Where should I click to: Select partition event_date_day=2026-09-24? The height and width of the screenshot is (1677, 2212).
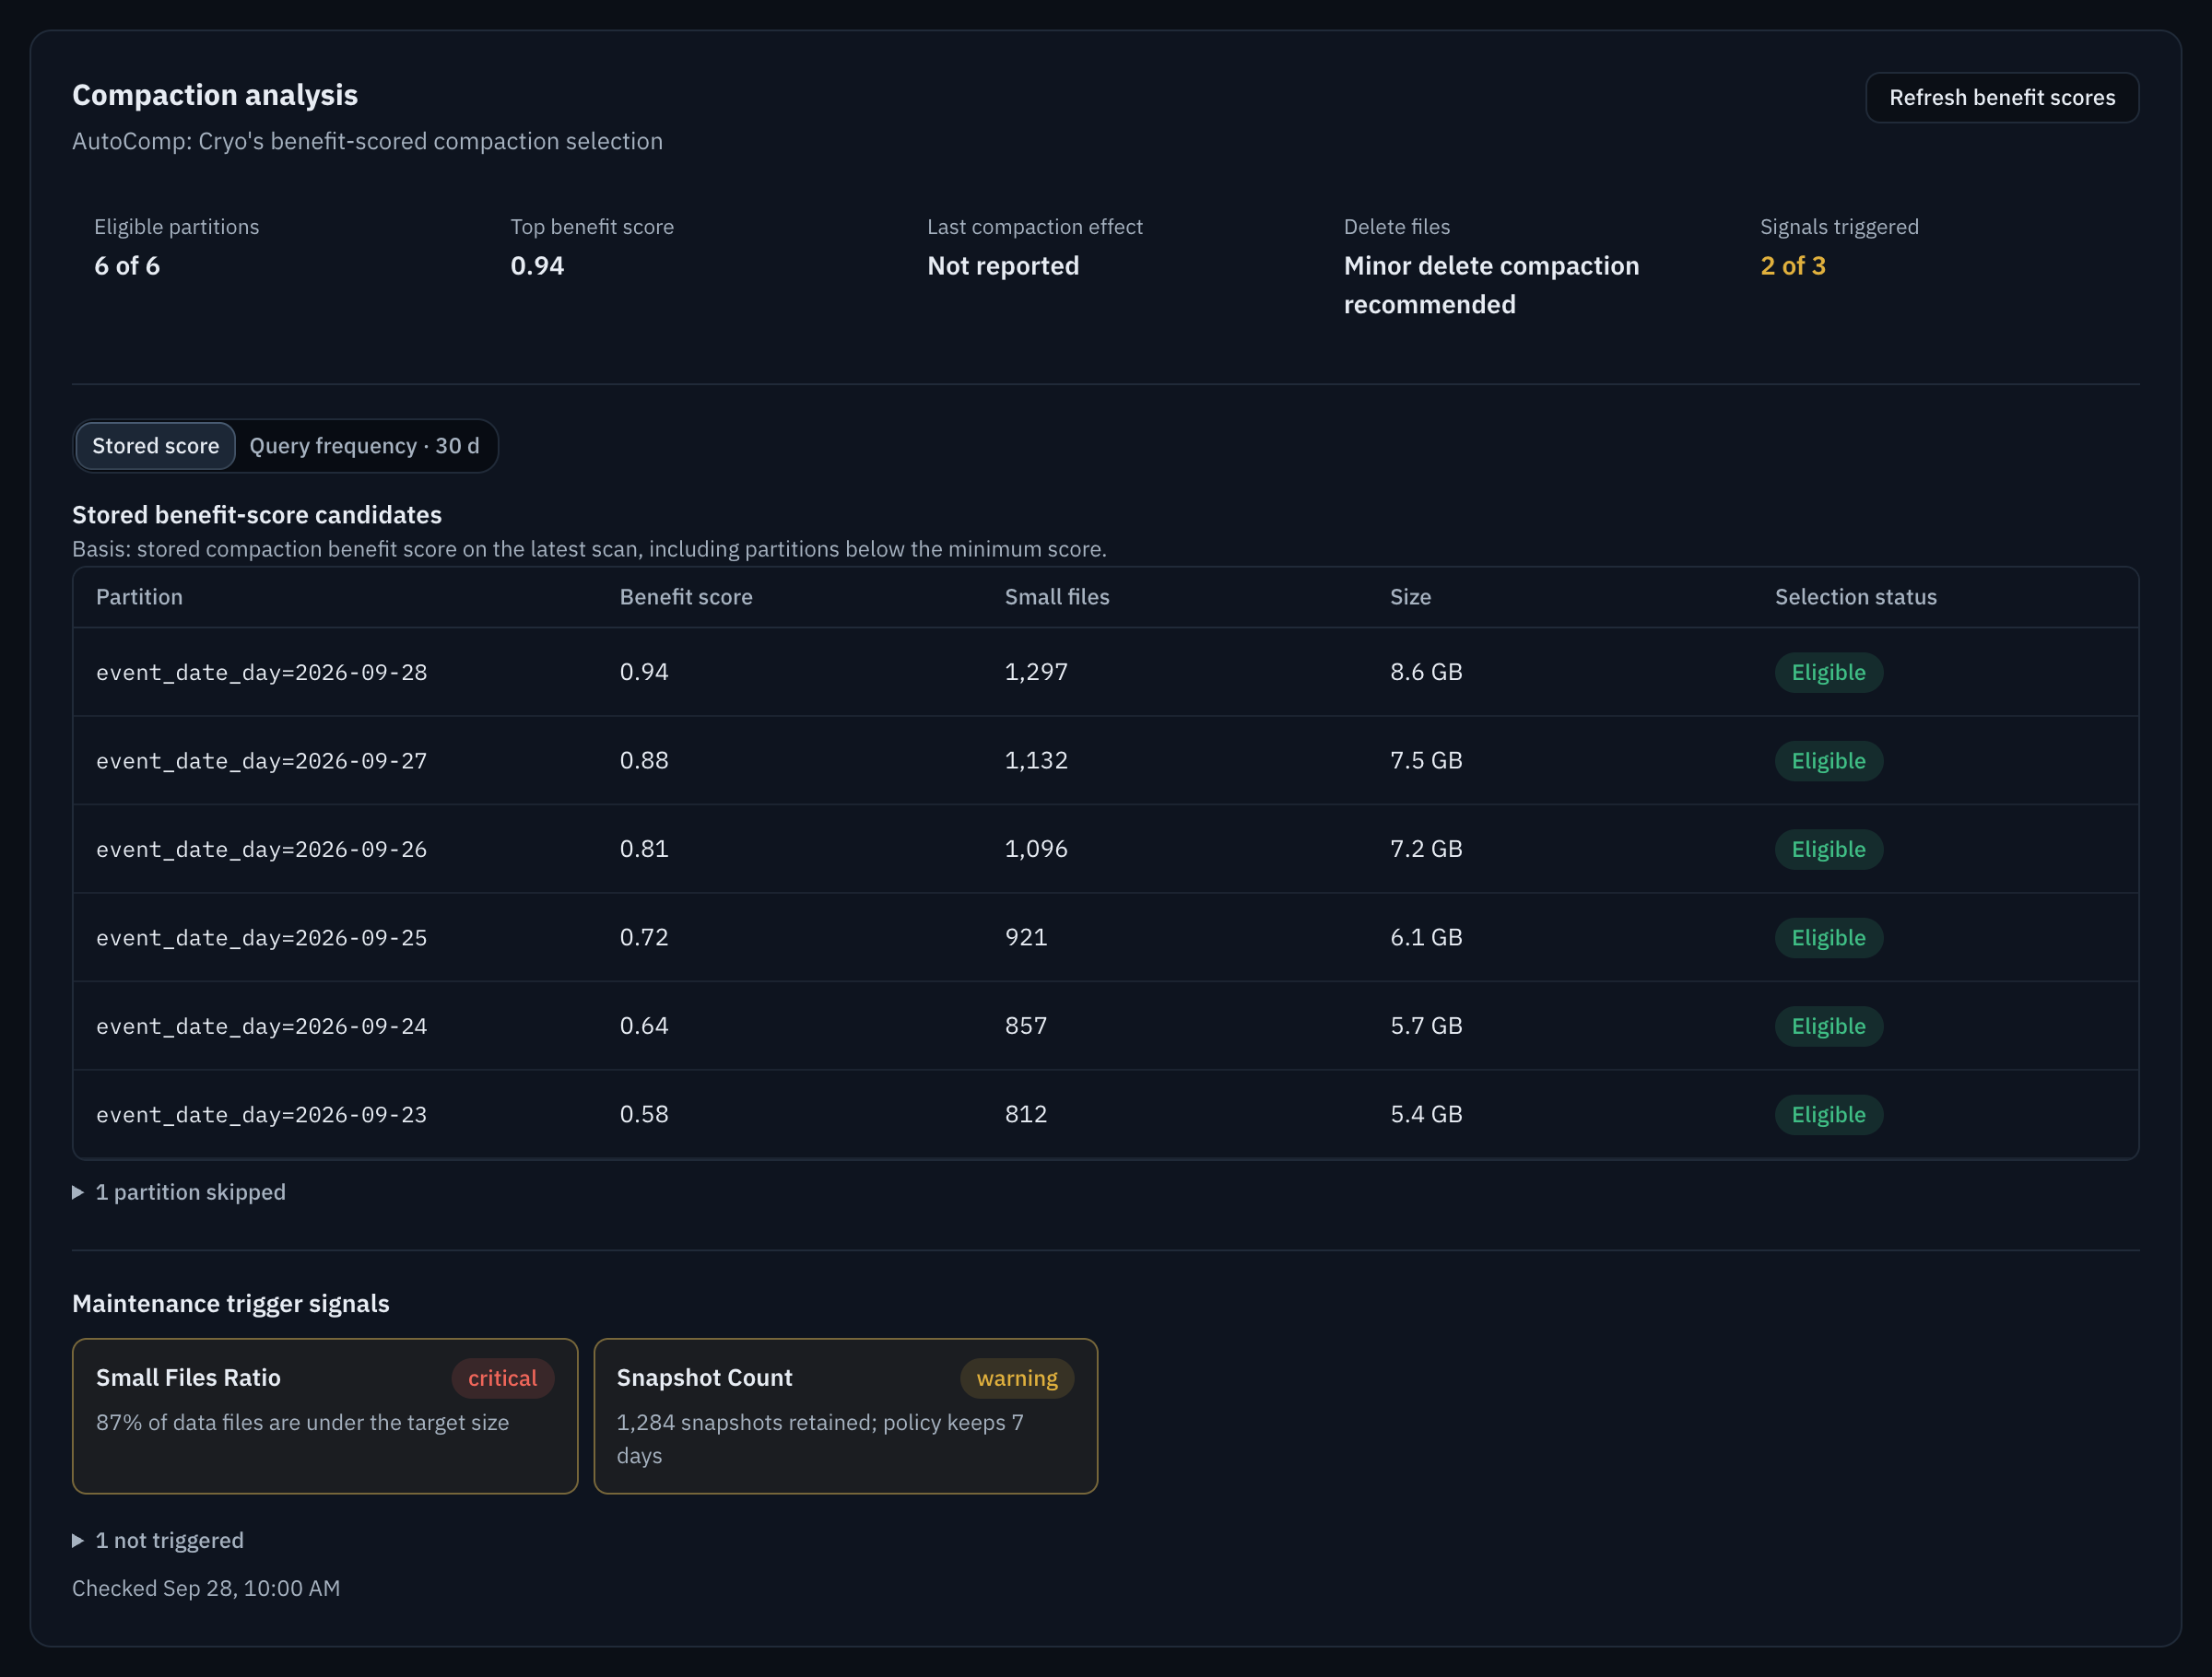[1106, 1026]
